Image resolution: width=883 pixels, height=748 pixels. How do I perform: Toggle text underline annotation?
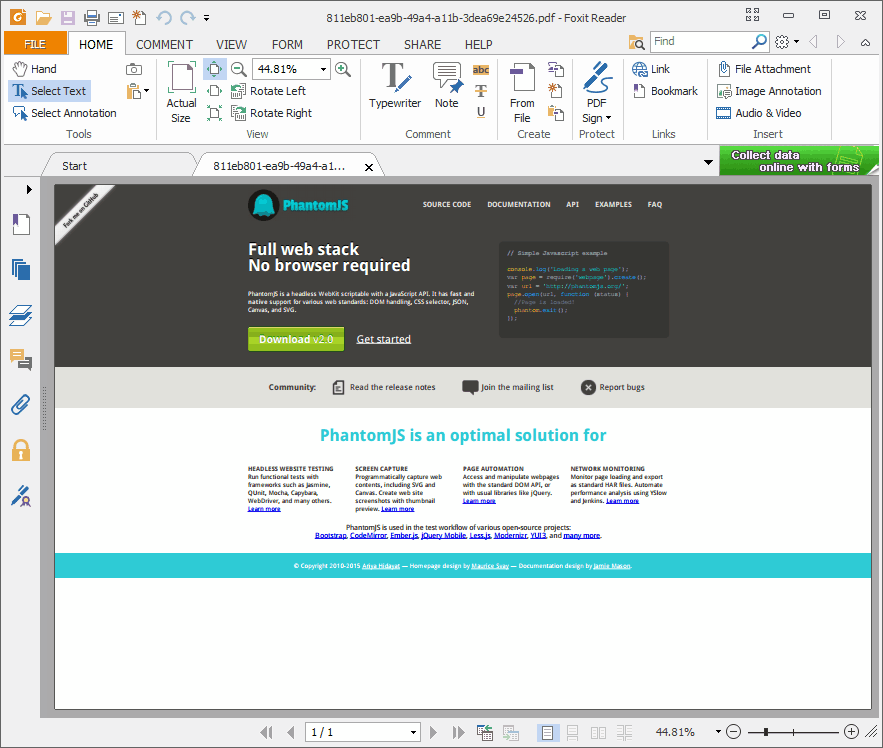[x=481, y=111]
